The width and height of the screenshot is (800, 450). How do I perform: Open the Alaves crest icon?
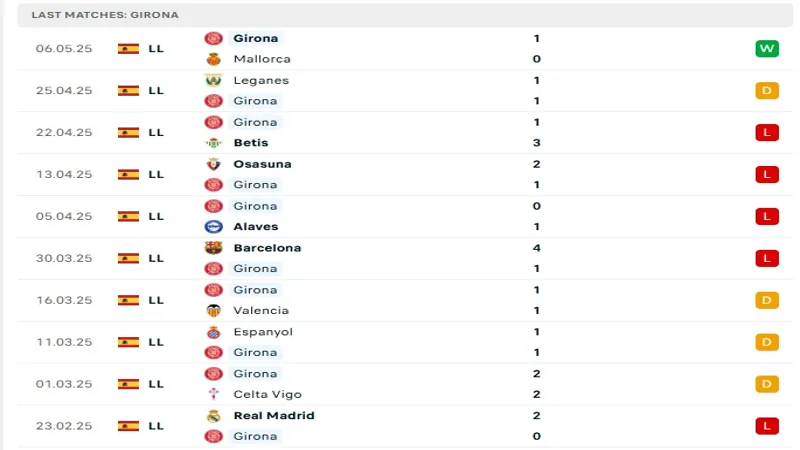tap(212, 227)
